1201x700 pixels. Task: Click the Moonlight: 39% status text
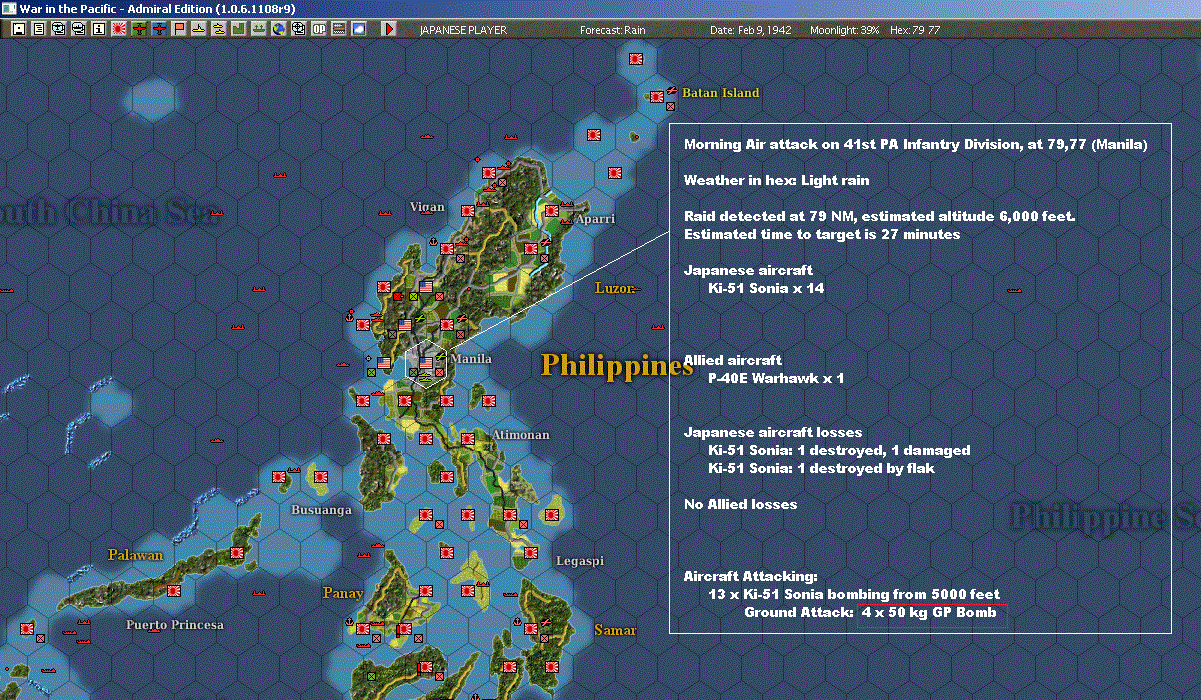[x=845, y=30]
